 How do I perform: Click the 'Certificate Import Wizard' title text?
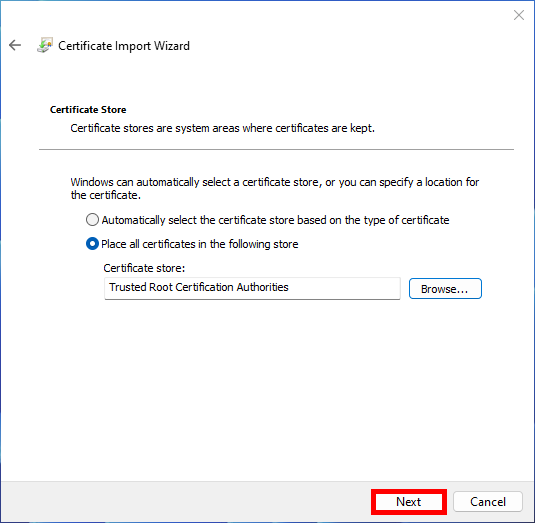[124, 46]
